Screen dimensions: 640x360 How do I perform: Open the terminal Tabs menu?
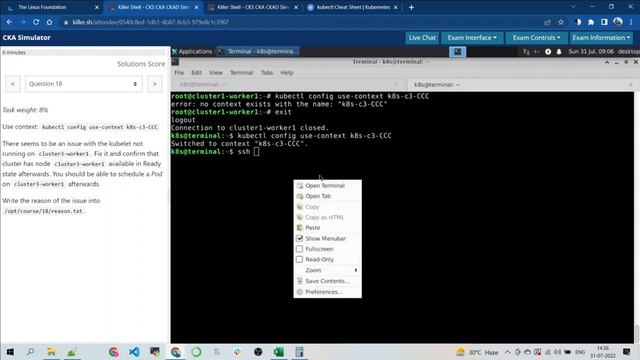pos(267,73)
